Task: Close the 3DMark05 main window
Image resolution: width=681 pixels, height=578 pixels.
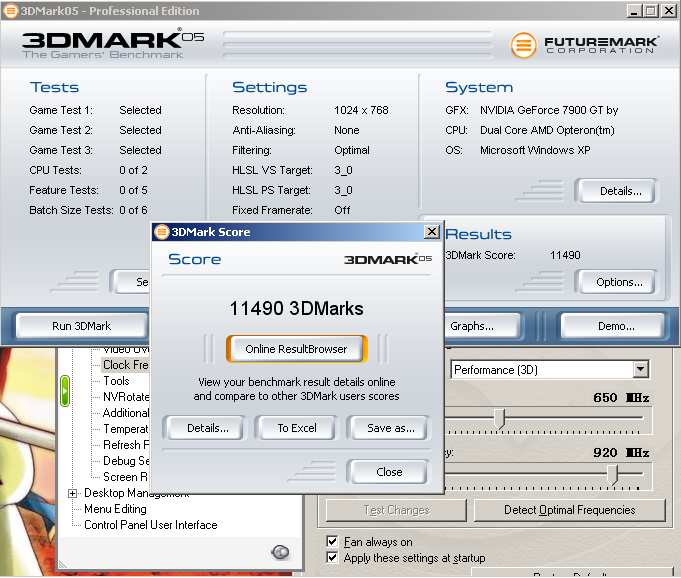Action: pos(668,11)
